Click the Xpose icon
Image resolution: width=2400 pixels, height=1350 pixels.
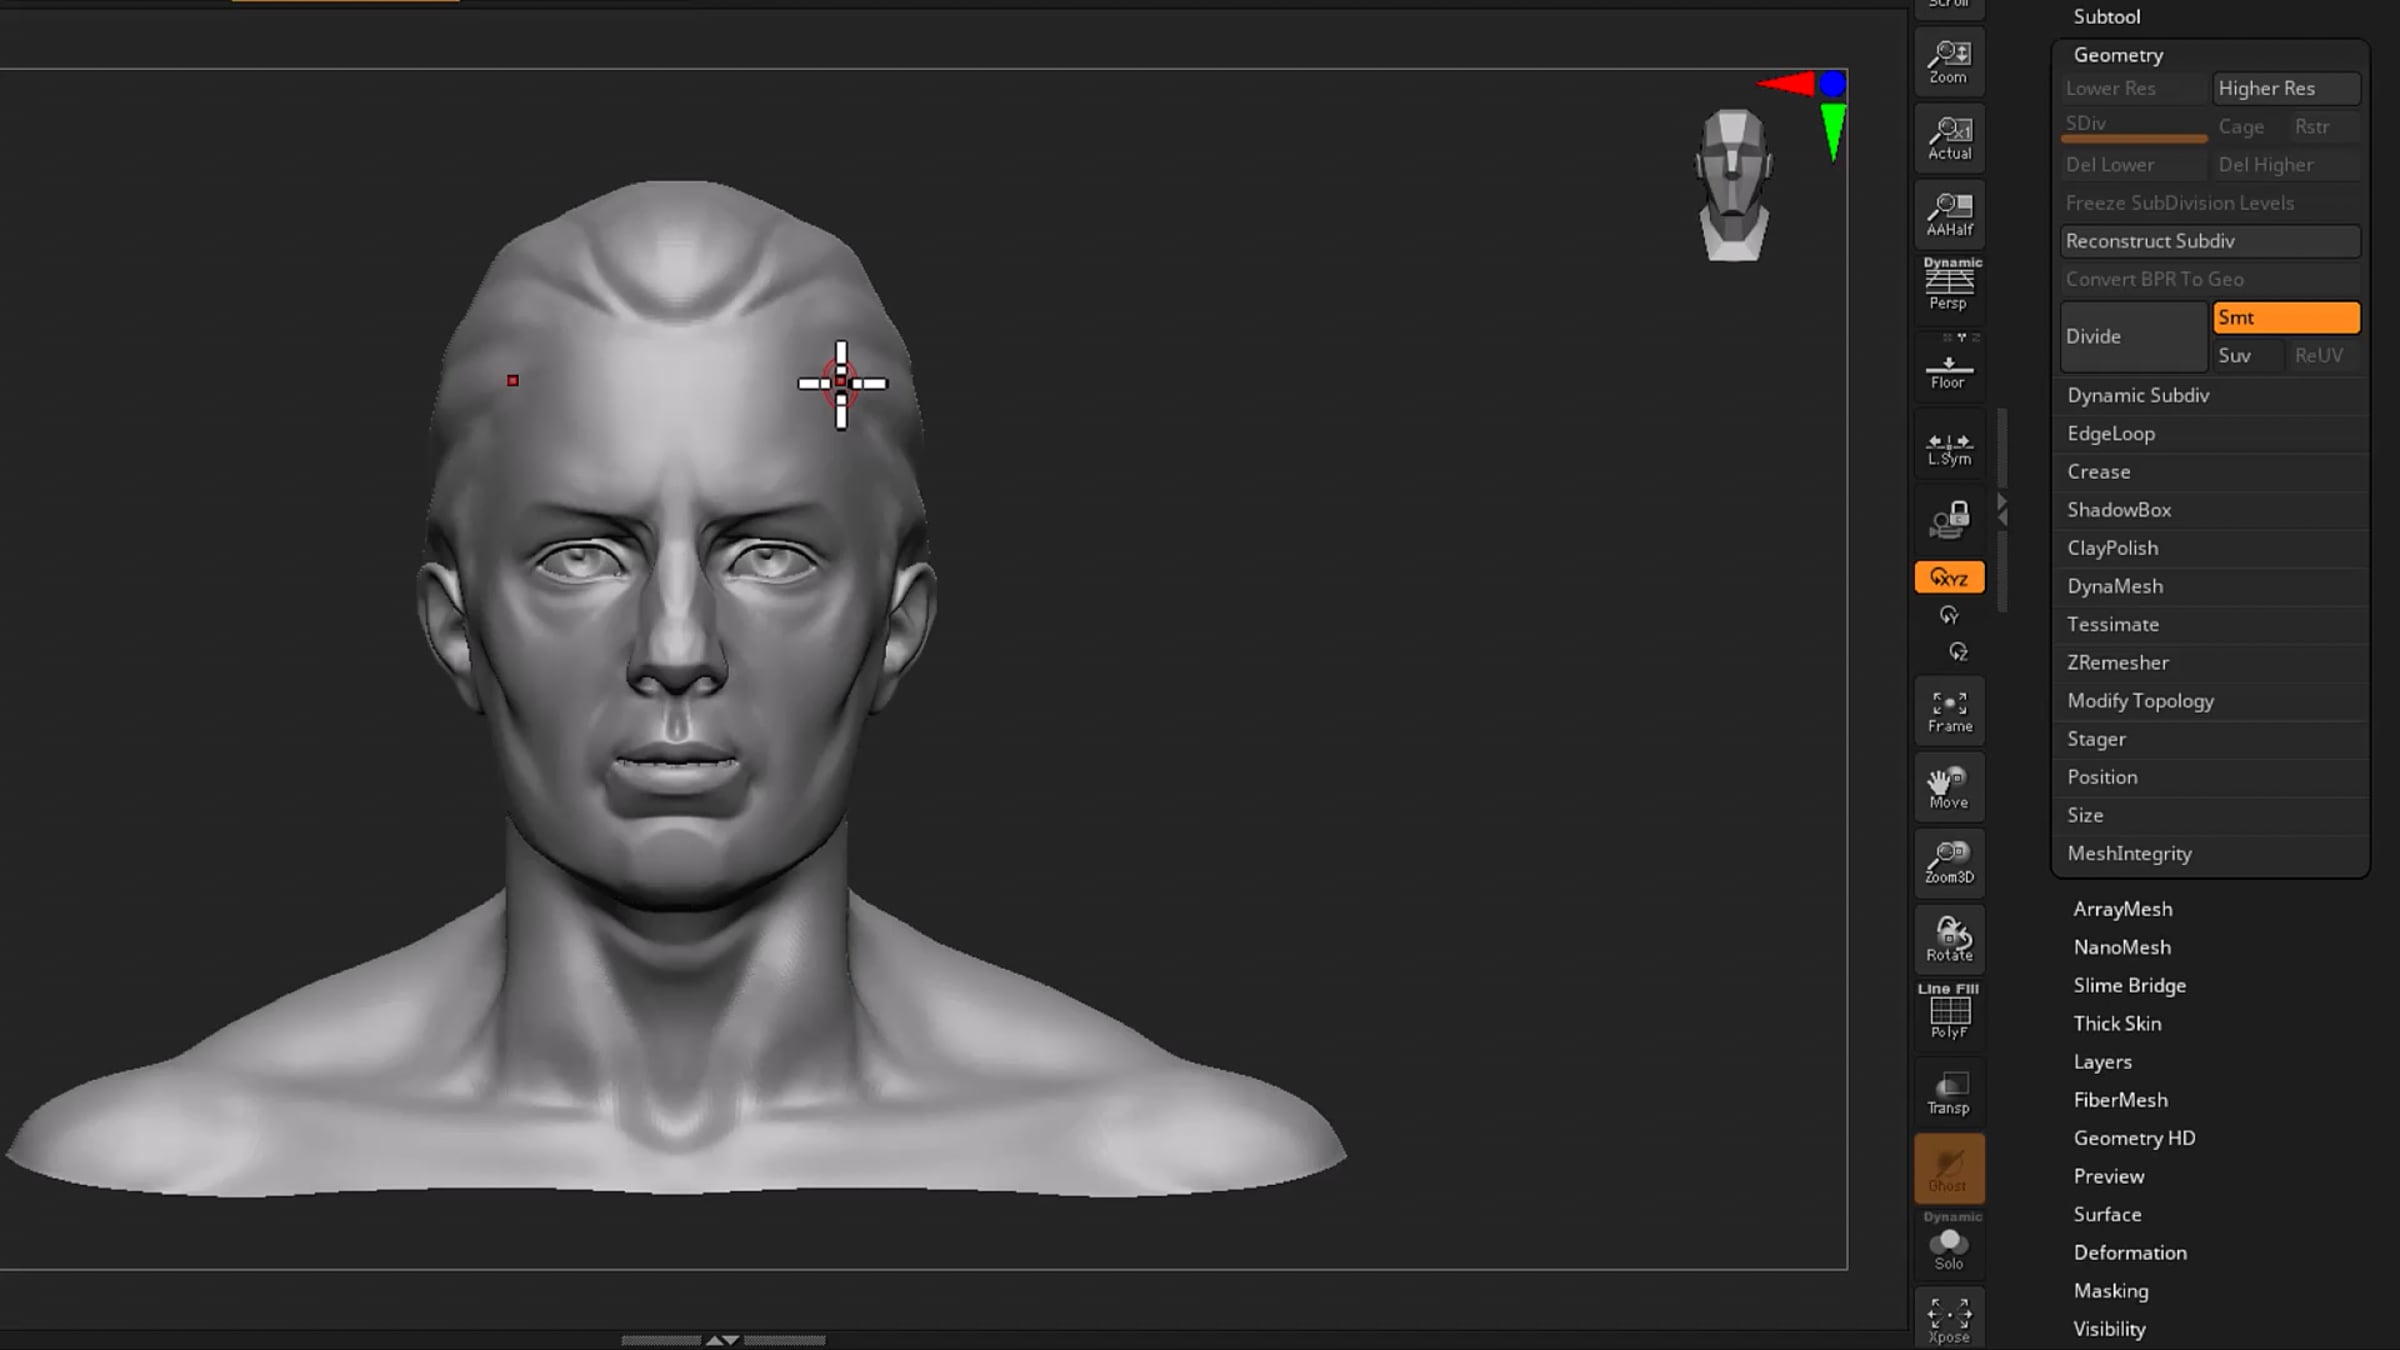coord(1949,1320)
